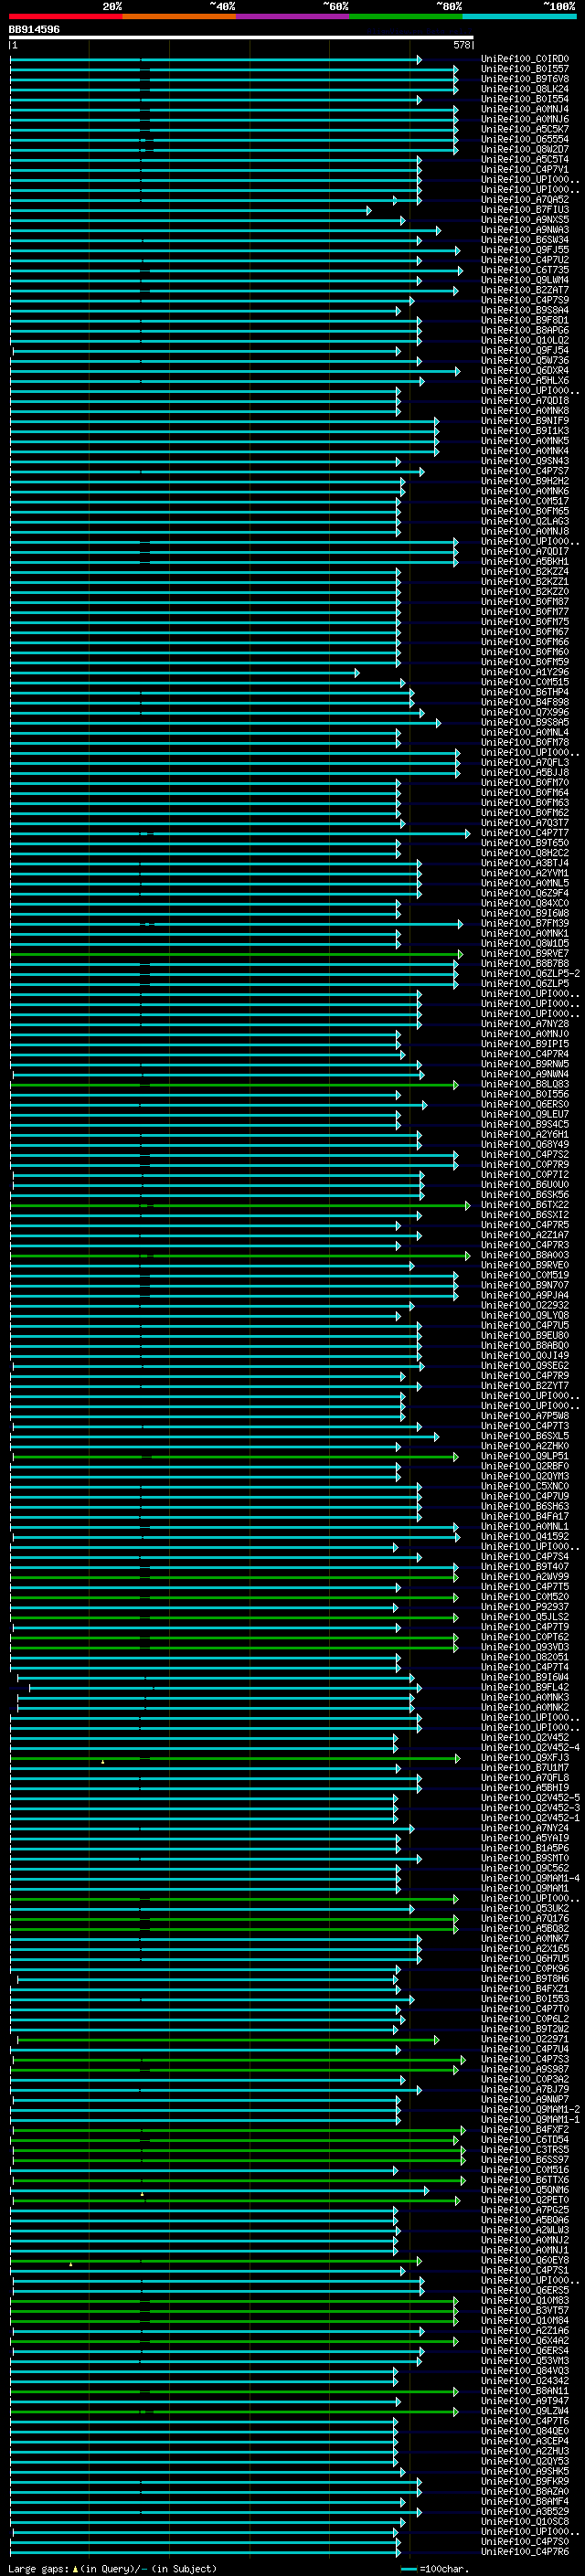
Task: Select the UniRef100_B2ZAT7 label
Action: point(525,290)
